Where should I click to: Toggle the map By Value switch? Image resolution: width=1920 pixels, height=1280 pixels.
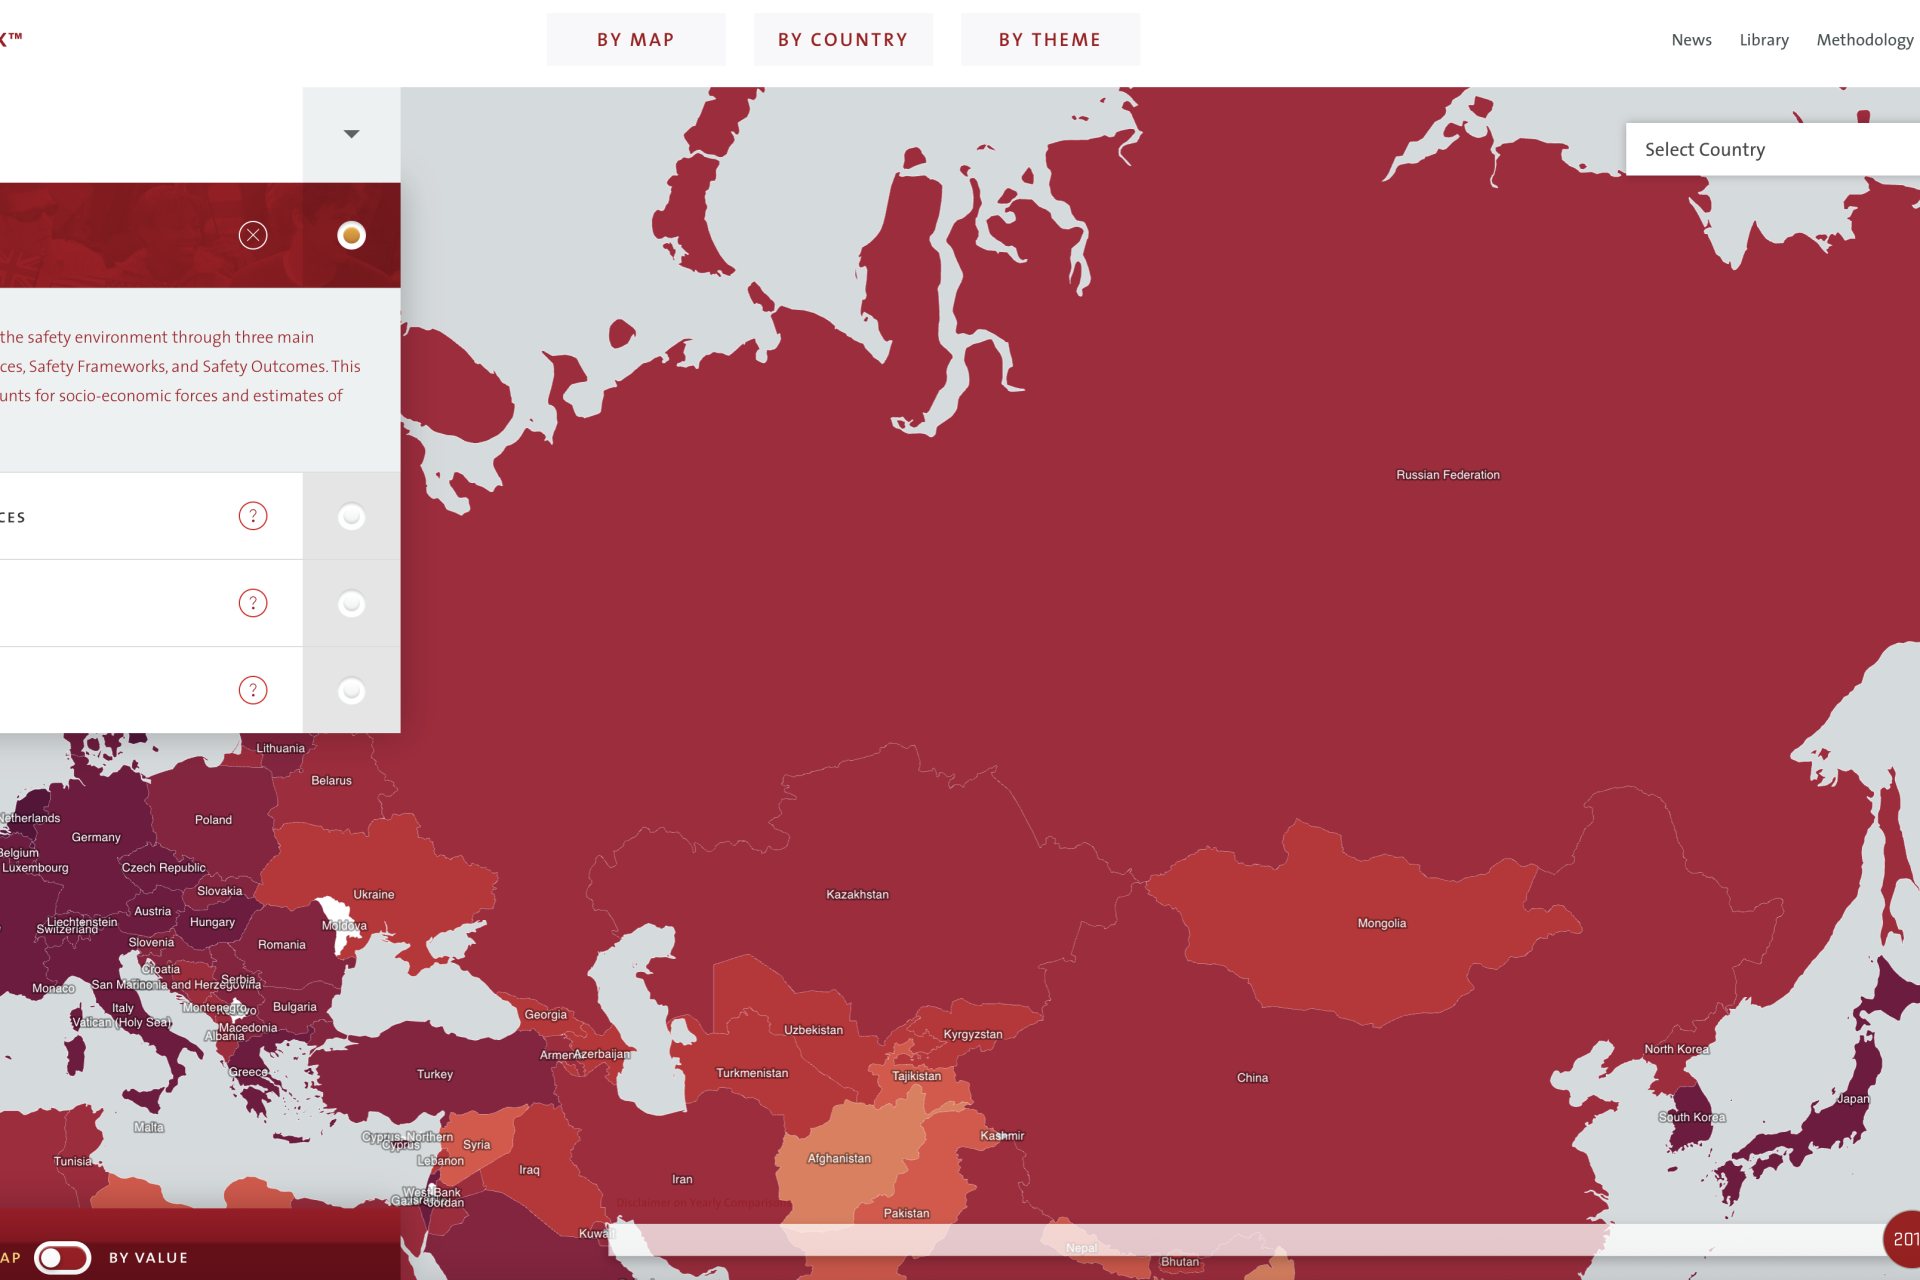[62, 1257]
